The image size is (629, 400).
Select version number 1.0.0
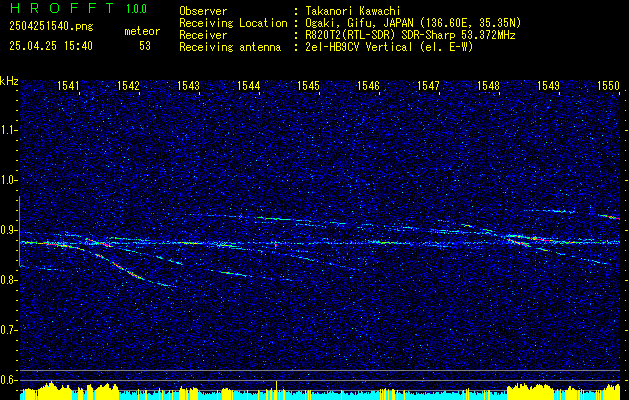[136, 9]
